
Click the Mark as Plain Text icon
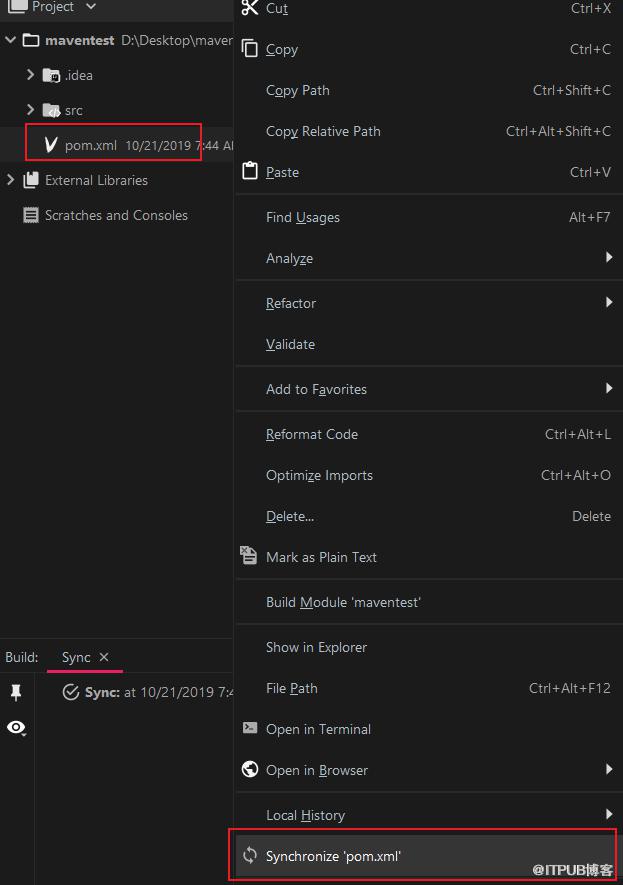tap(249, 555)
